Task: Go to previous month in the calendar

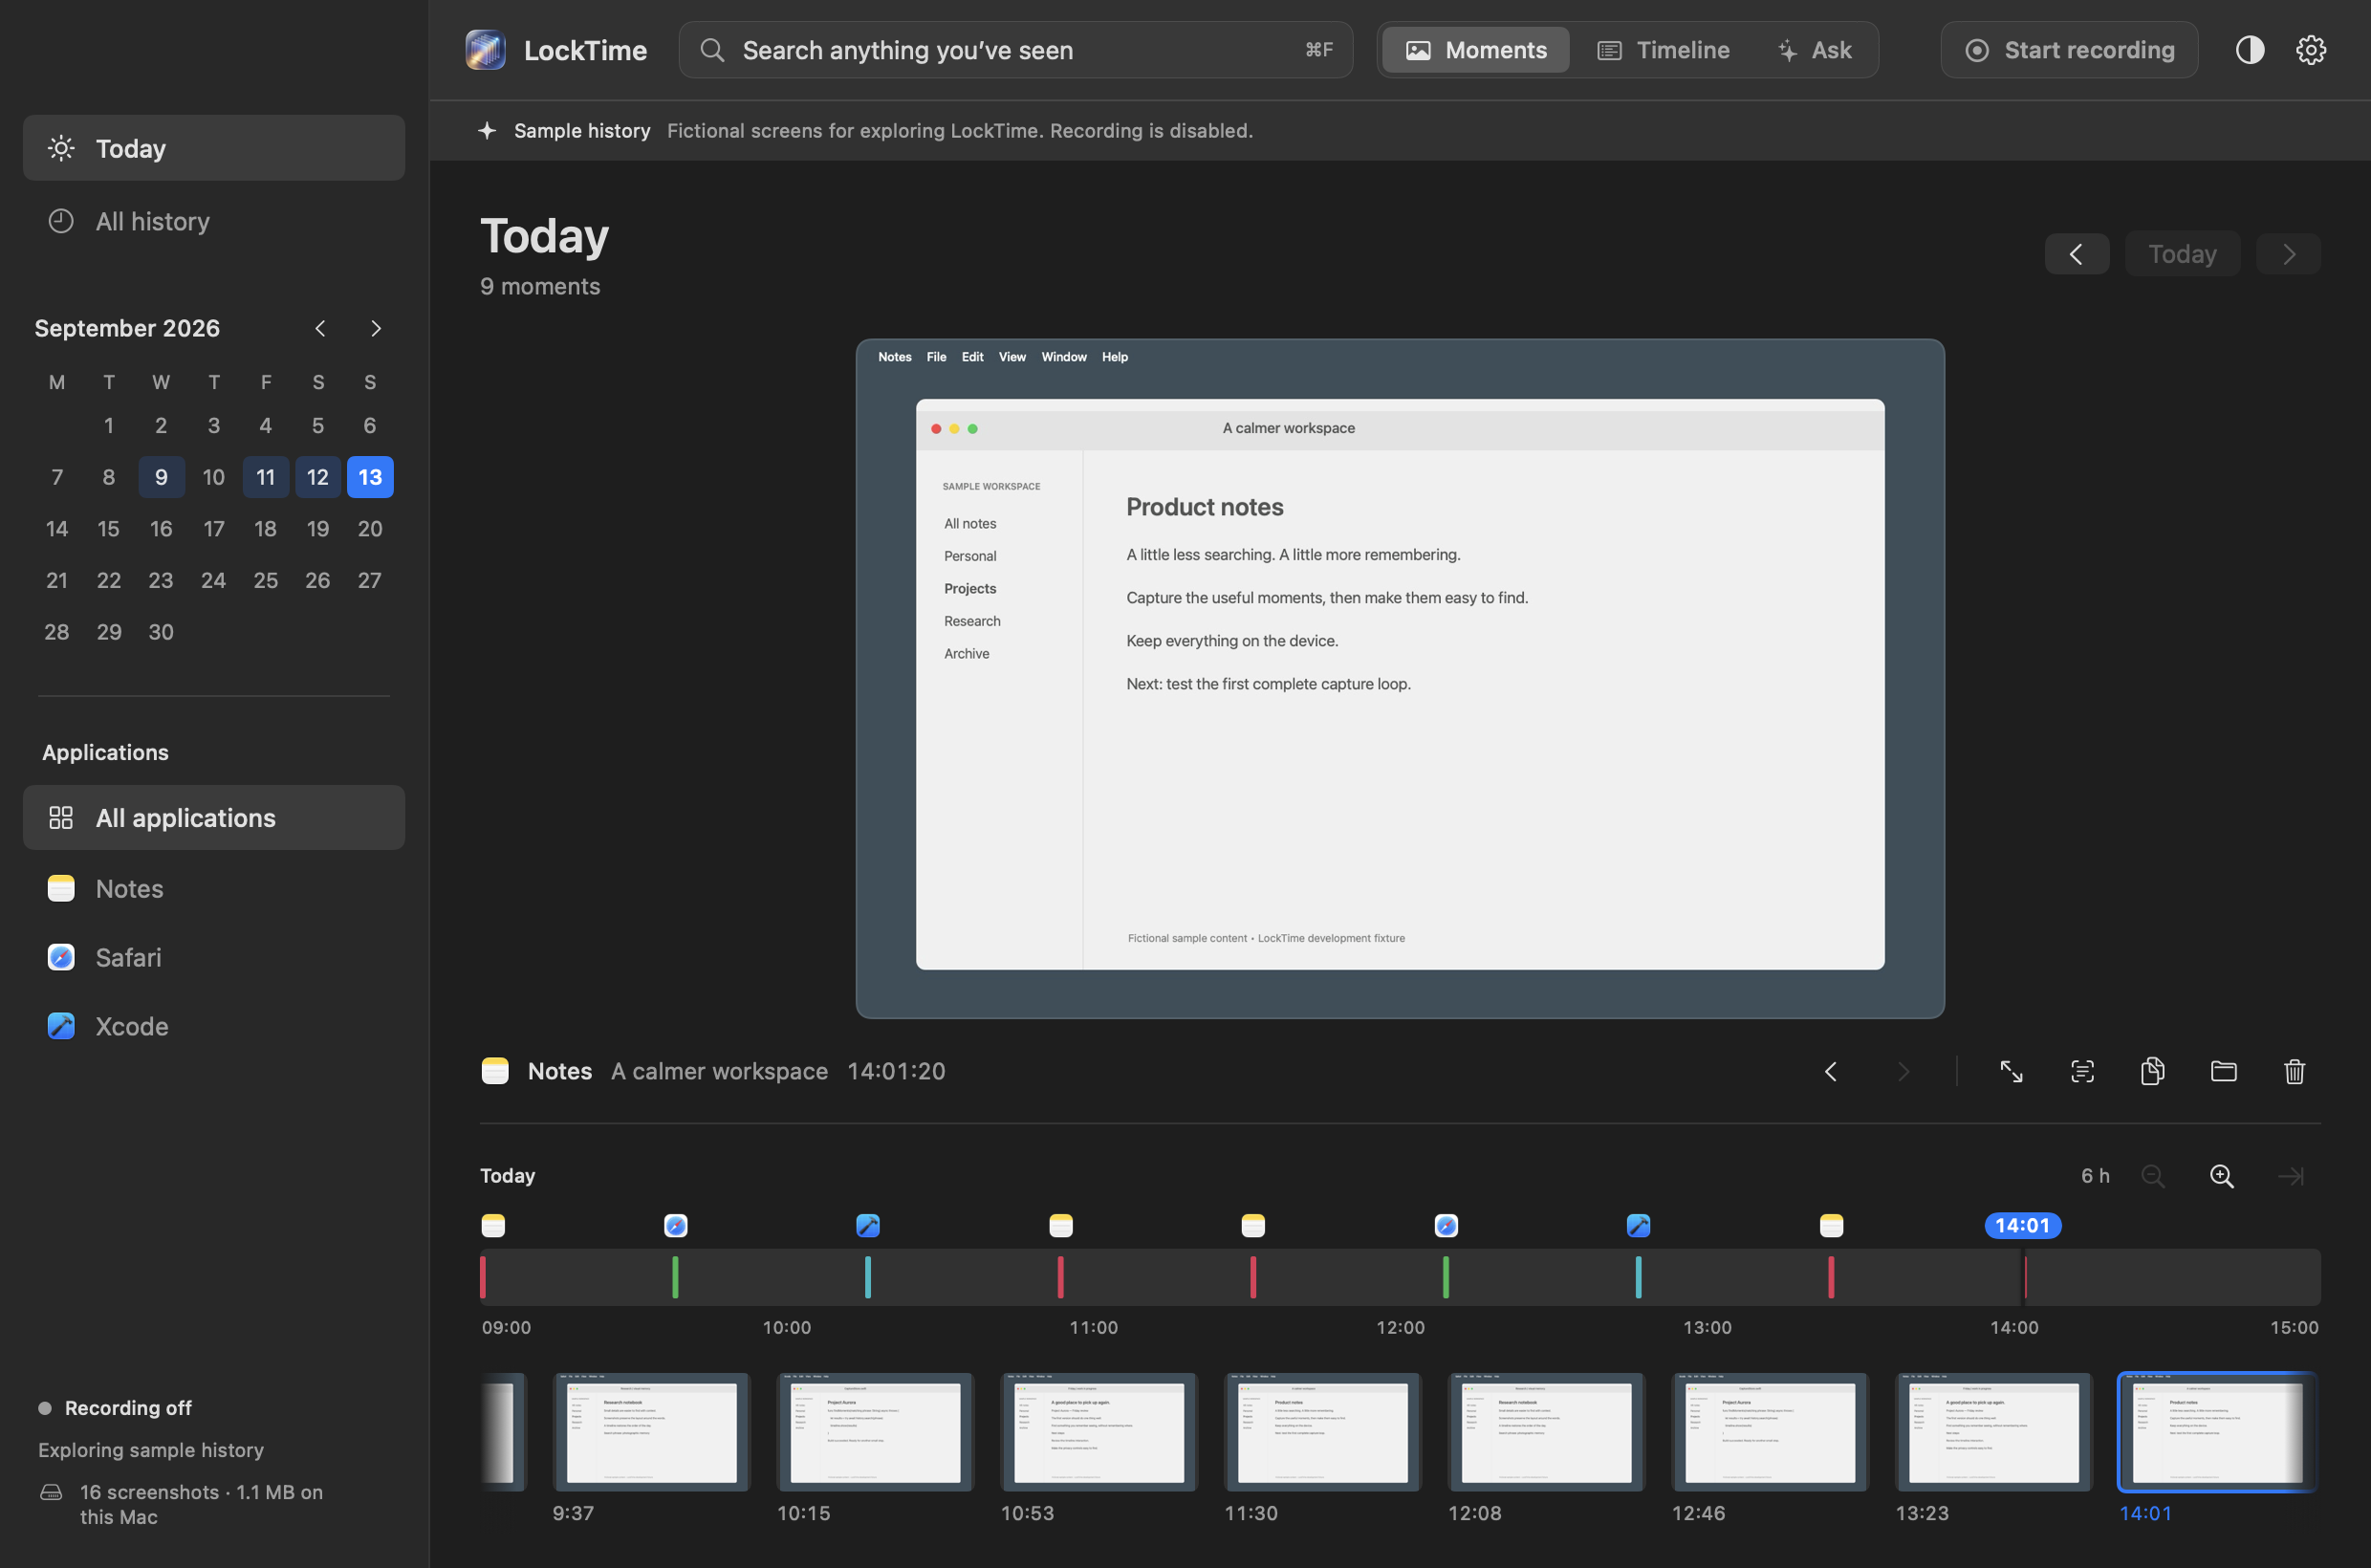Action: click(320, 328)
